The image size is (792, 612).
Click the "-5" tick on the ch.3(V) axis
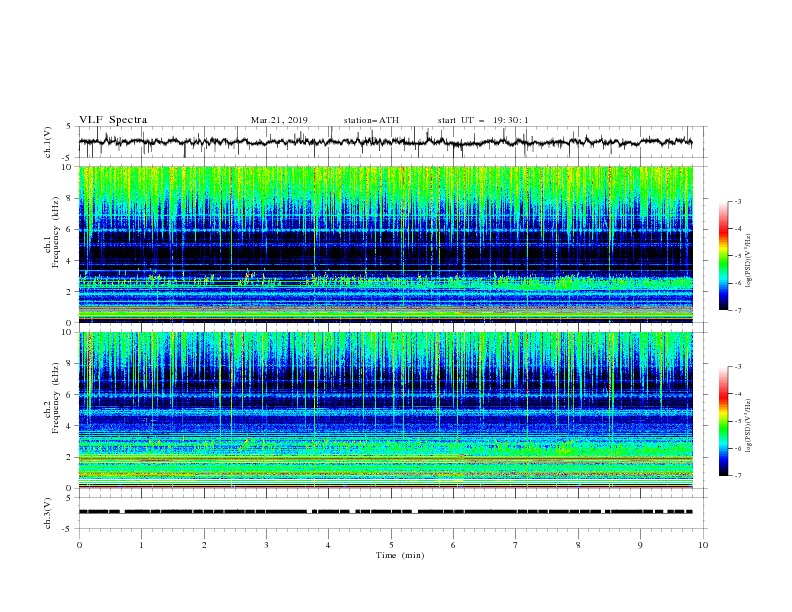pyautogui.click(x=67, y=529)
